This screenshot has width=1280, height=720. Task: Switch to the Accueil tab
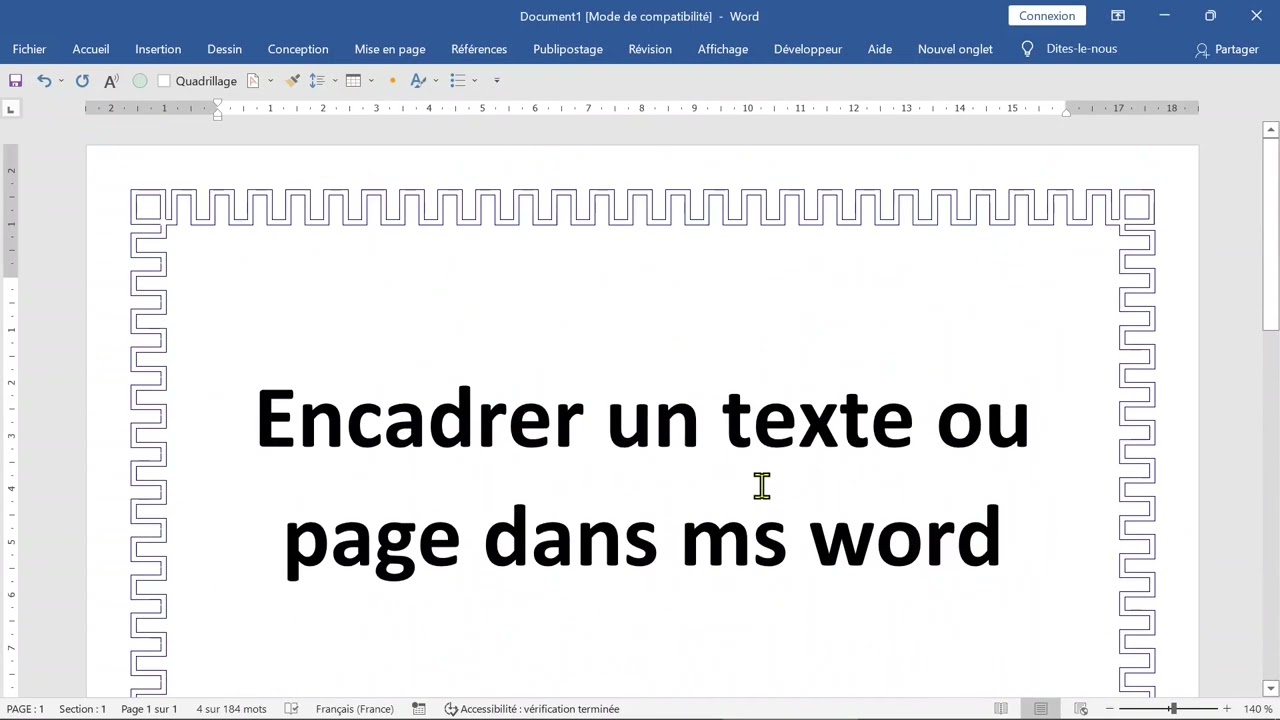point(91,49)
